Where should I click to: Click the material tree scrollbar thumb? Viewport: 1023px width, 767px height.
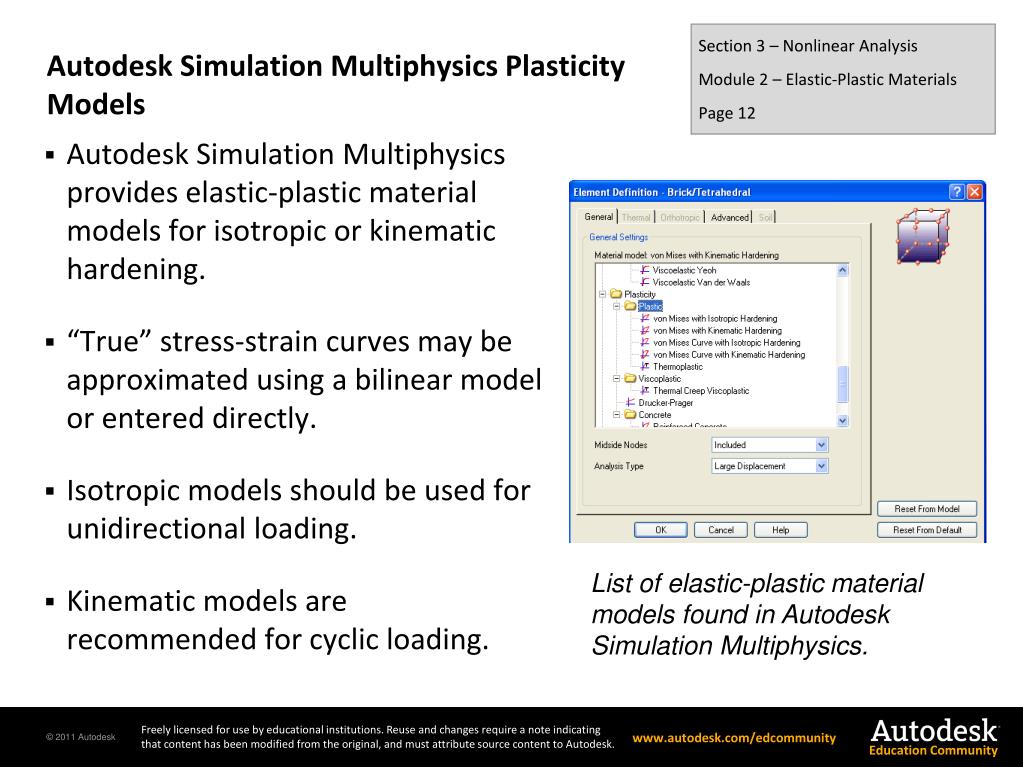click(842, 385)
